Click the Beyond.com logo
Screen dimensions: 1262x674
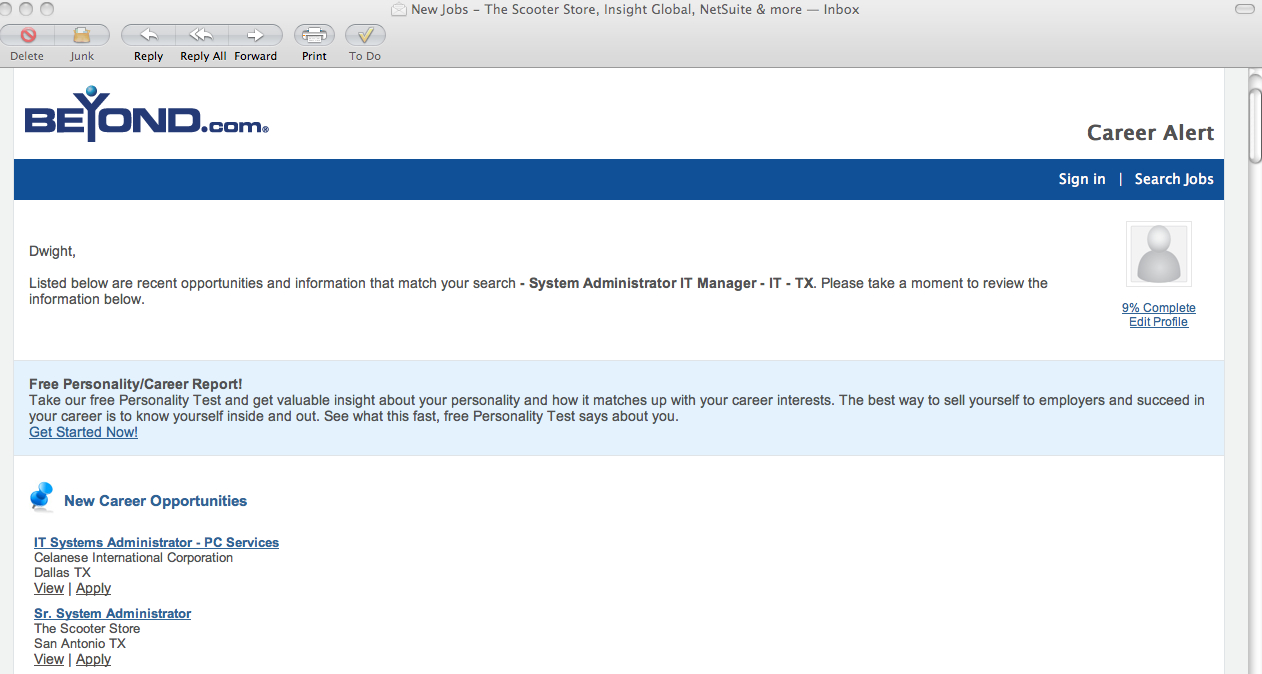point(146,116)
